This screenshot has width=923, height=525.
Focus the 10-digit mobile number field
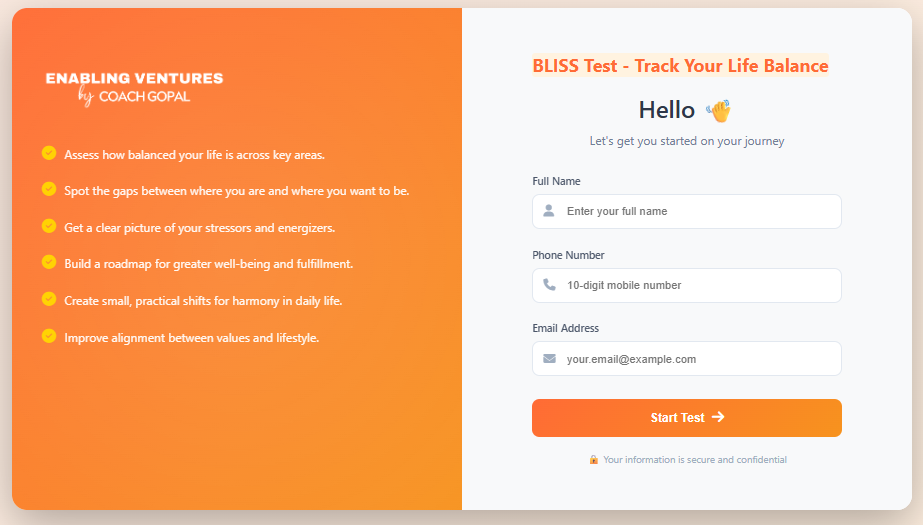(686, 285)
